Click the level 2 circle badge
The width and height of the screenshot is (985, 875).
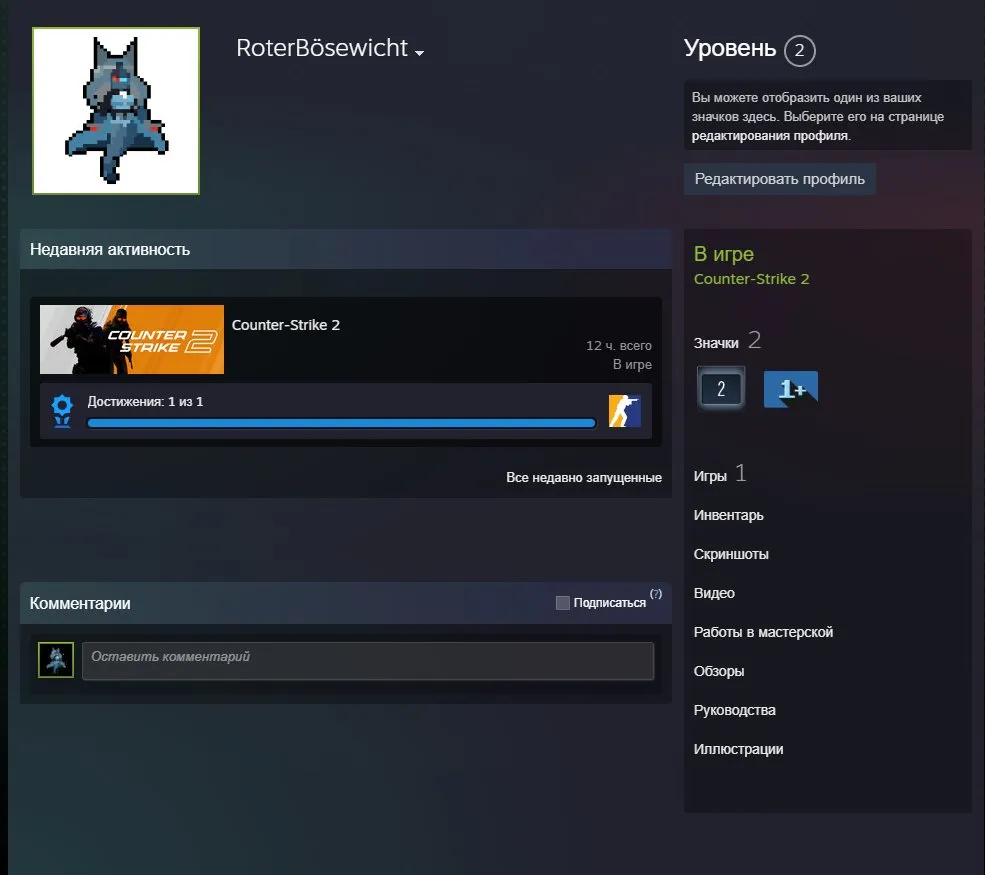(800, 51)
